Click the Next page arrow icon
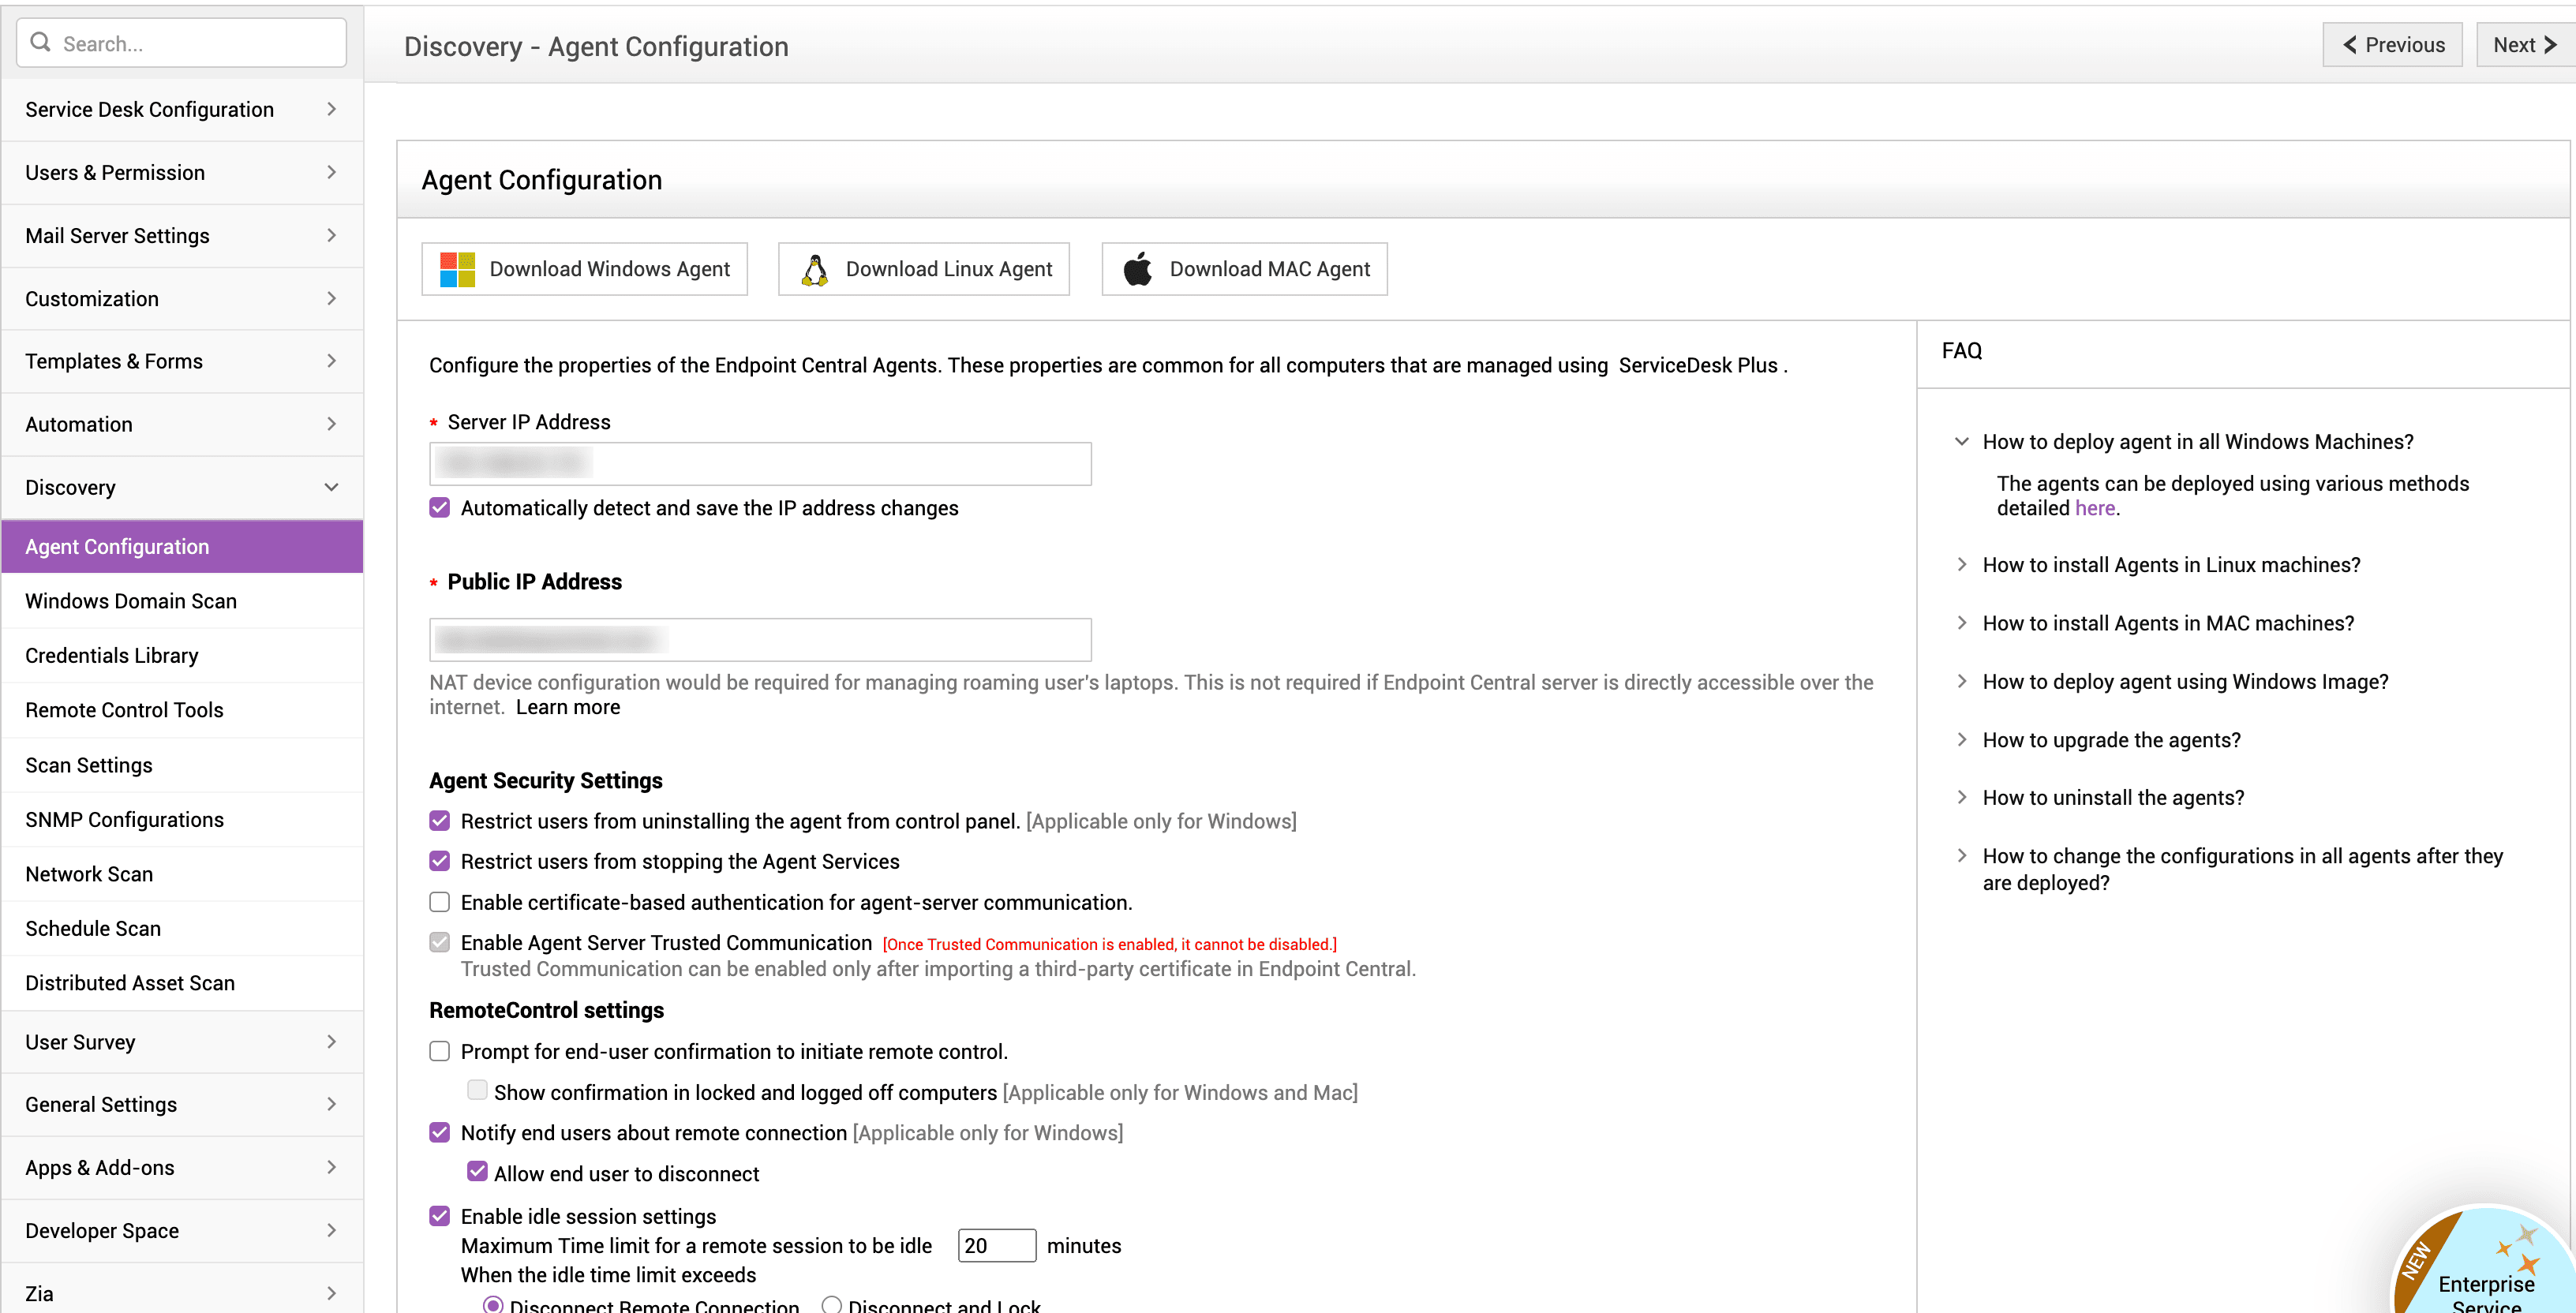Image resolution: width=2576 pixels, height=1313 pixels. coord(2549,45)
